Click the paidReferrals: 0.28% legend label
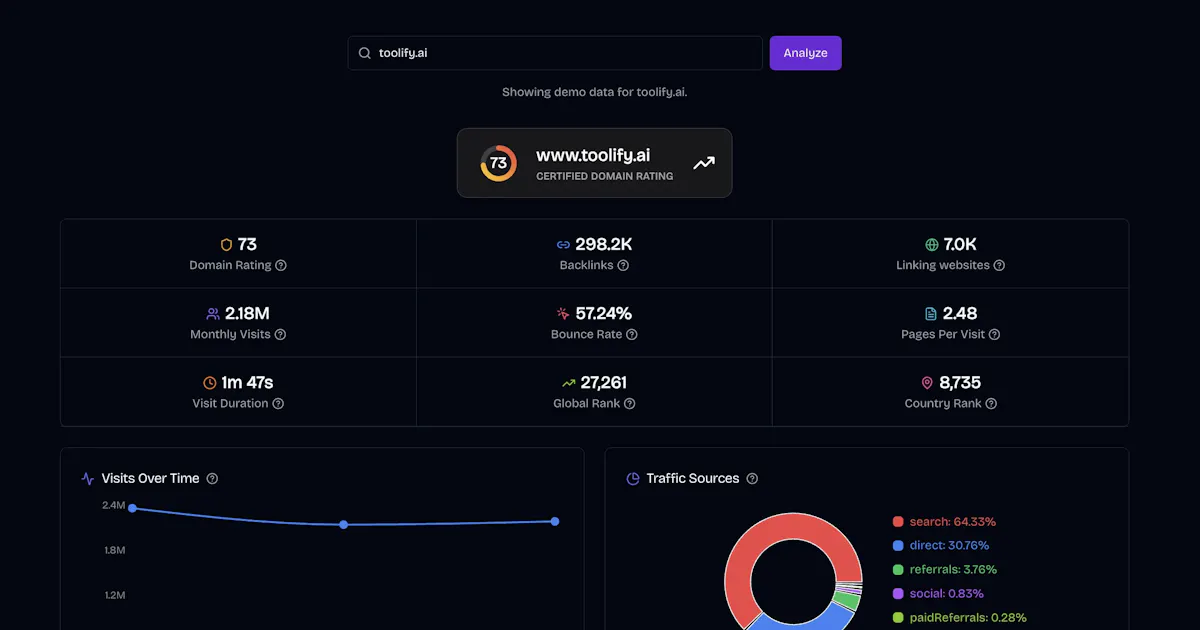The width and height of the screenshot is (1200, 630). pyautogui.click(x=968, y=618)
